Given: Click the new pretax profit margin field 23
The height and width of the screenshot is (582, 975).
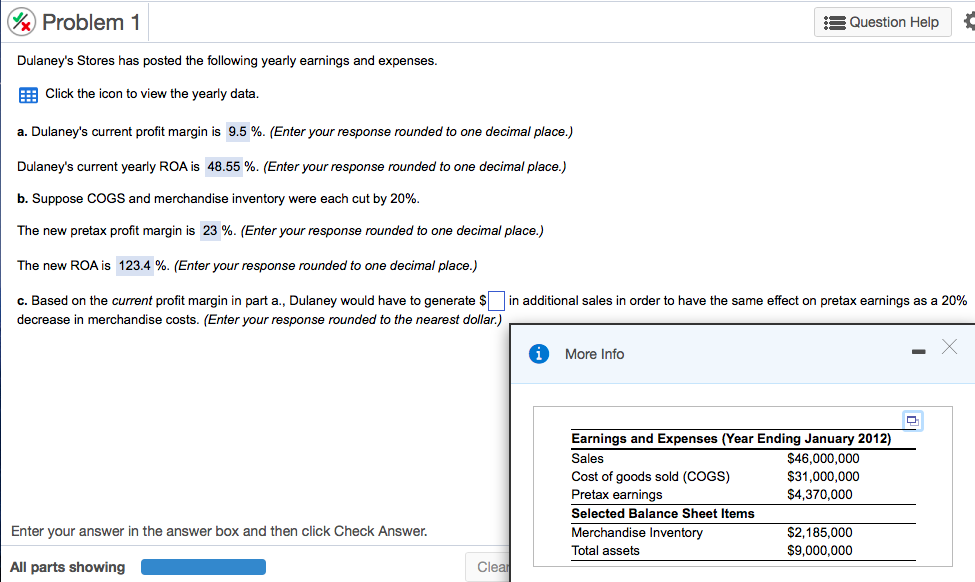Looking at the screenshot, I should click(210, 231).
